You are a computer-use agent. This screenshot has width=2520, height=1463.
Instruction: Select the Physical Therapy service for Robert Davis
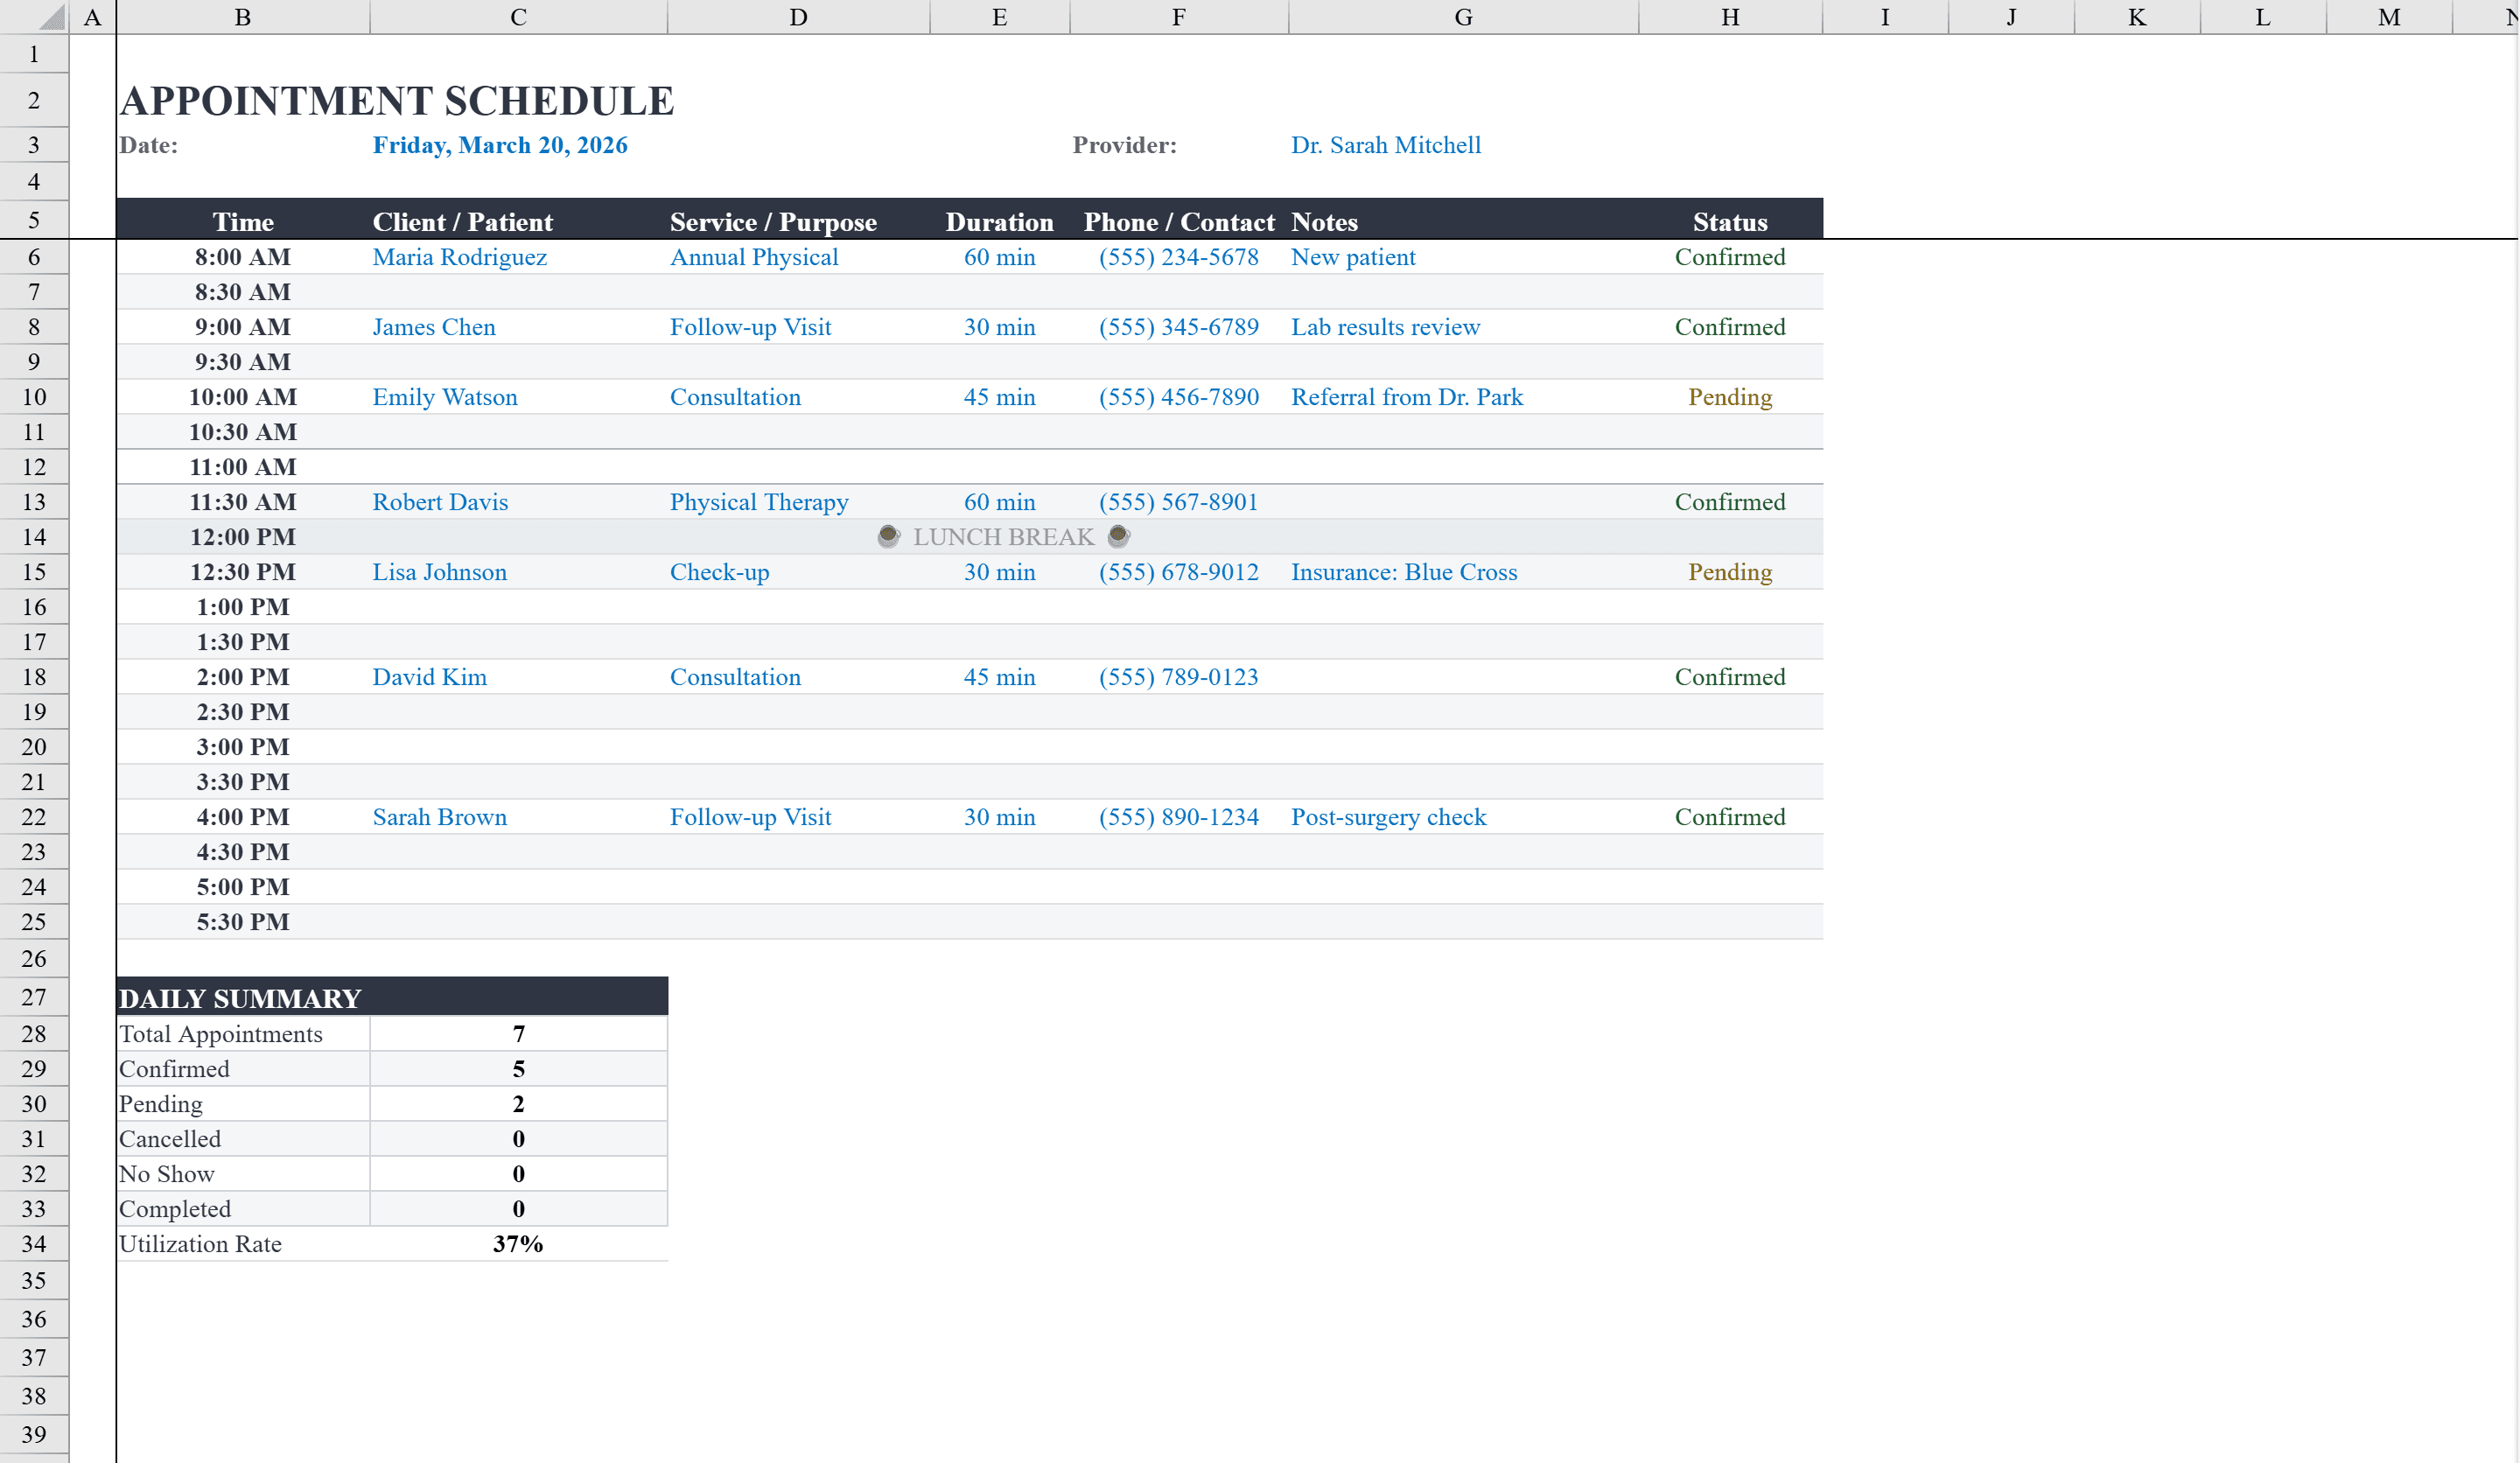(x=759, y=502)
